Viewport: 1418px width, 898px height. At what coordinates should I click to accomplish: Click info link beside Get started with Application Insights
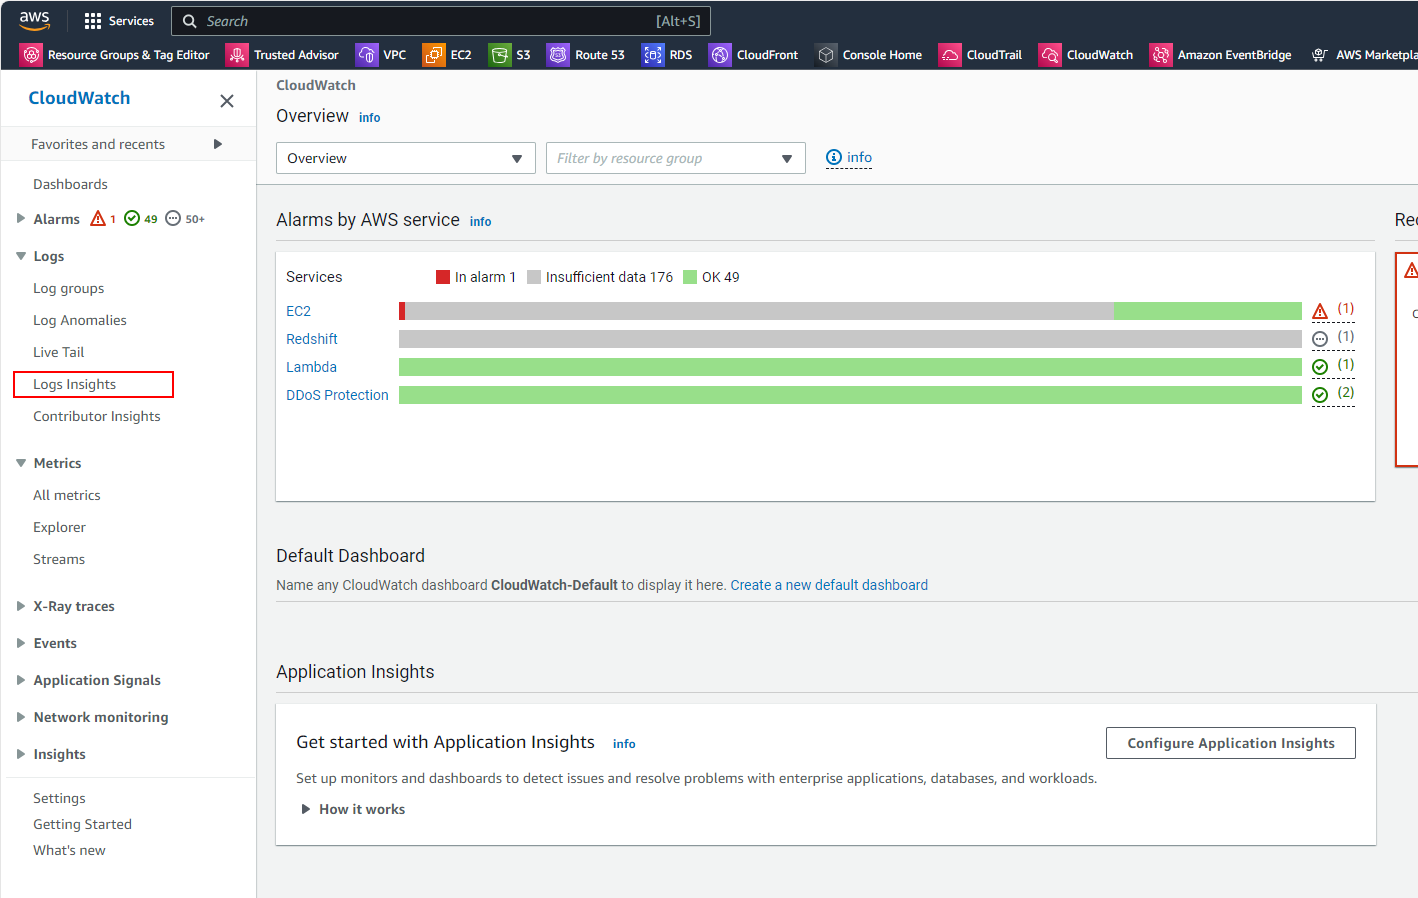[x=624, y=744]
